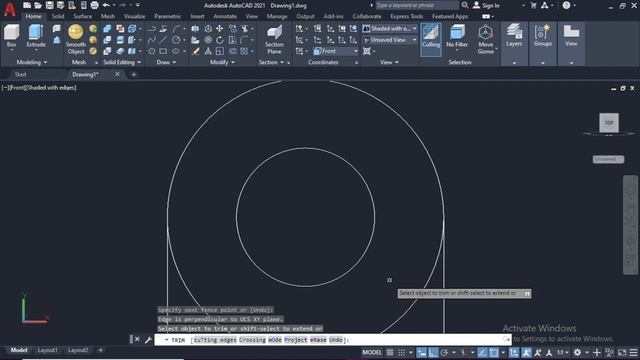
Task: Click the Crossing command option
Action: 252,340
